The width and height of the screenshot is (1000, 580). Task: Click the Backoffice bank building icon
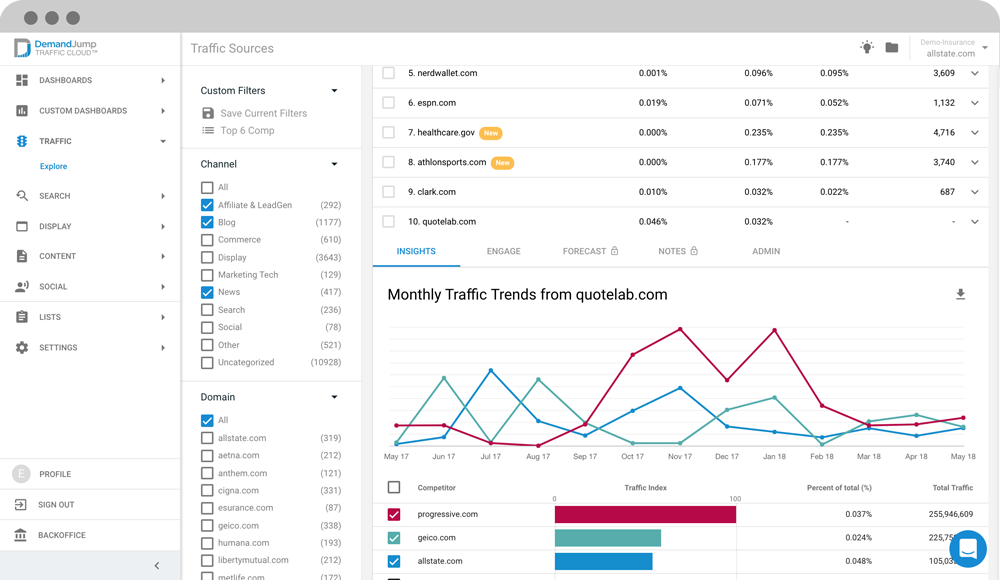[20, 535]
